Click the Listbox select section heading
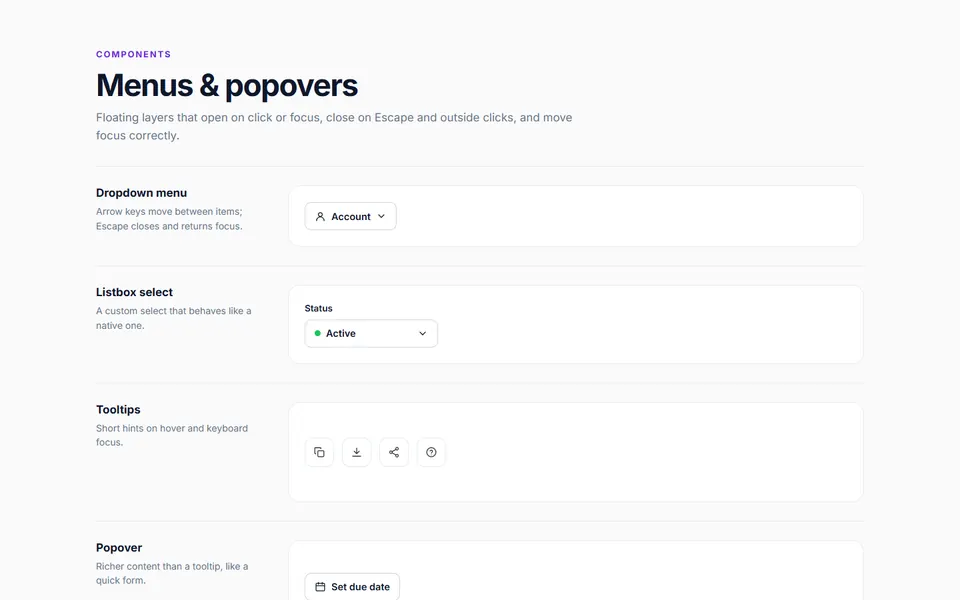The height and width of the screenshot is (600, 960). 134,292
